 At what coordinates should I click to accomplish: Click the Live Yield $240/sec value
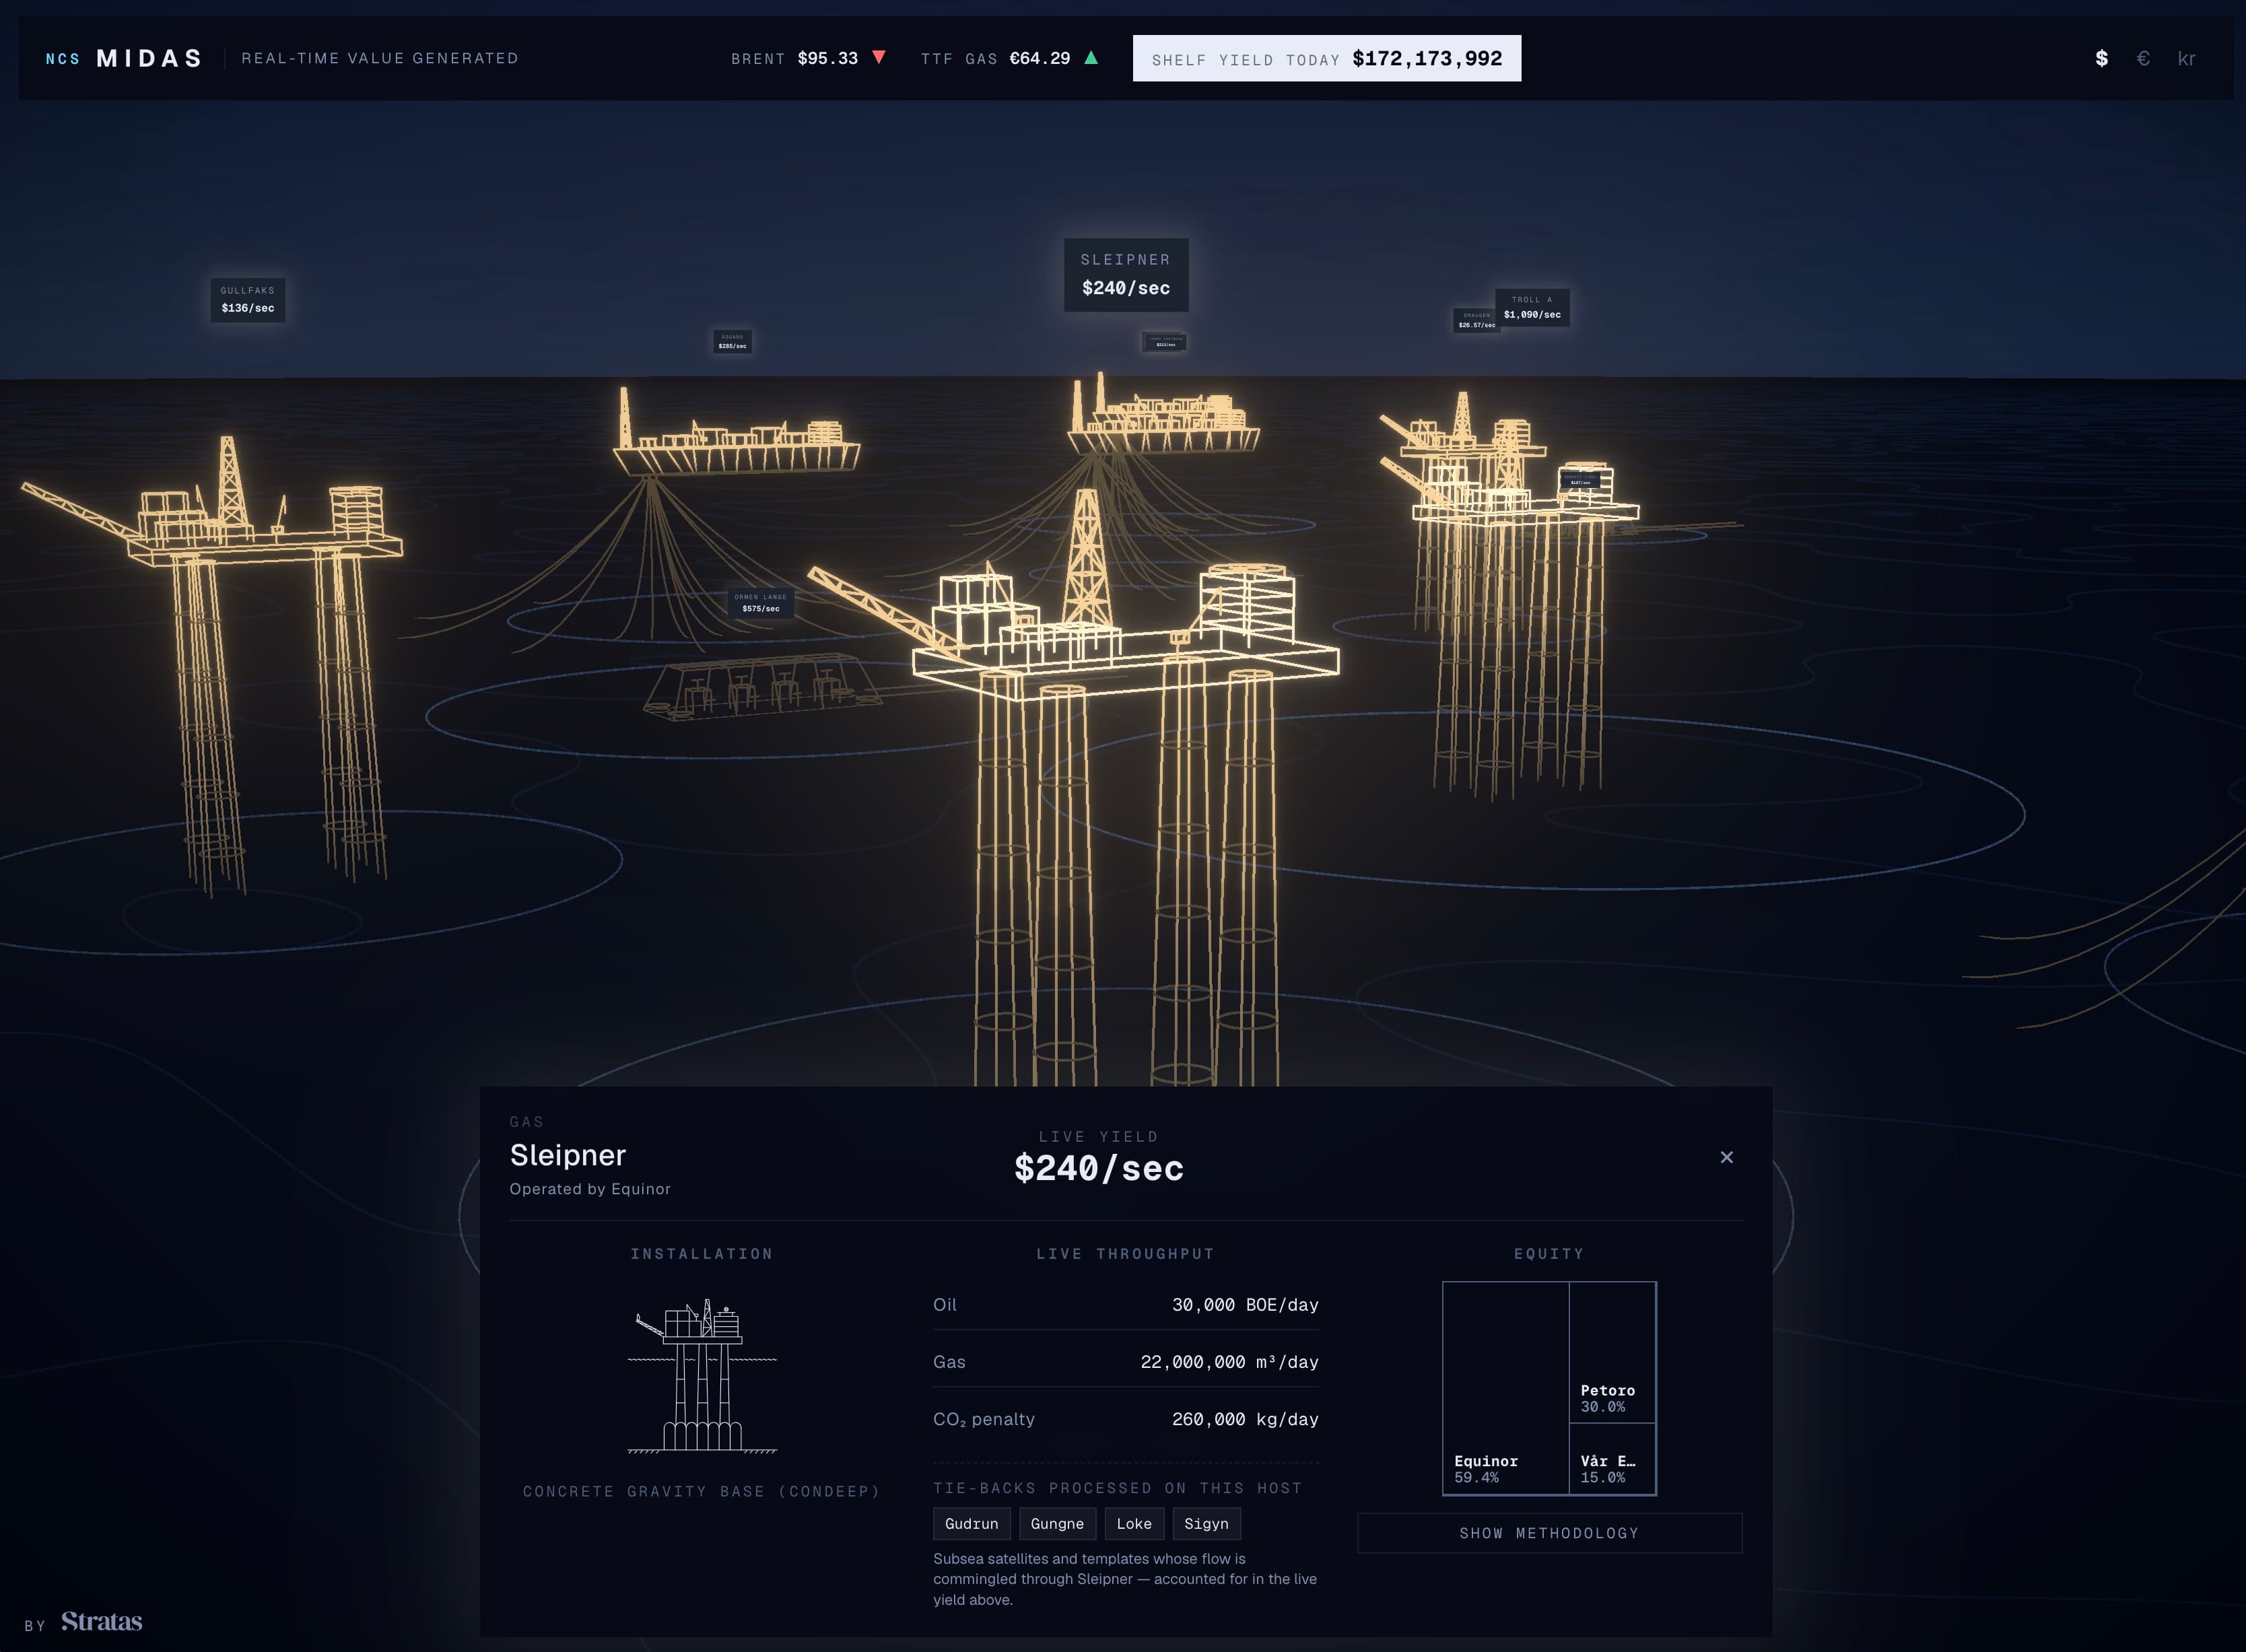pos(1099,1168)
